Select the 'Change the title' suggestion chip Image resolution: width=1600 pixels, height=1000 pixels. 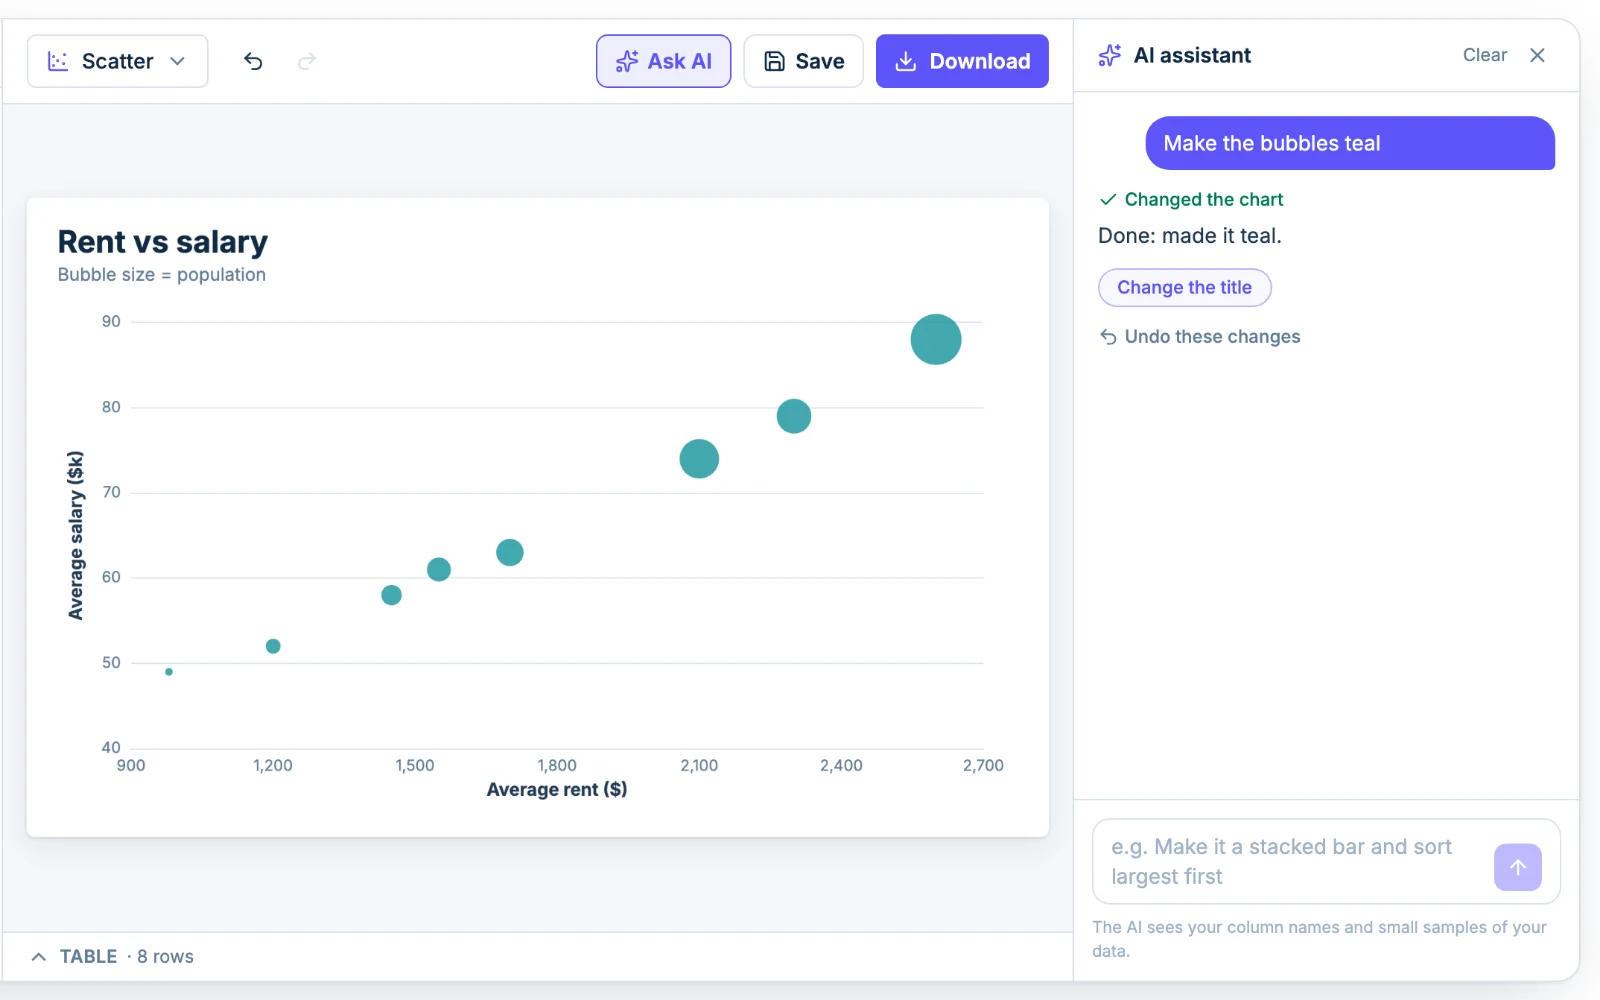click(x=1184, y=287)
